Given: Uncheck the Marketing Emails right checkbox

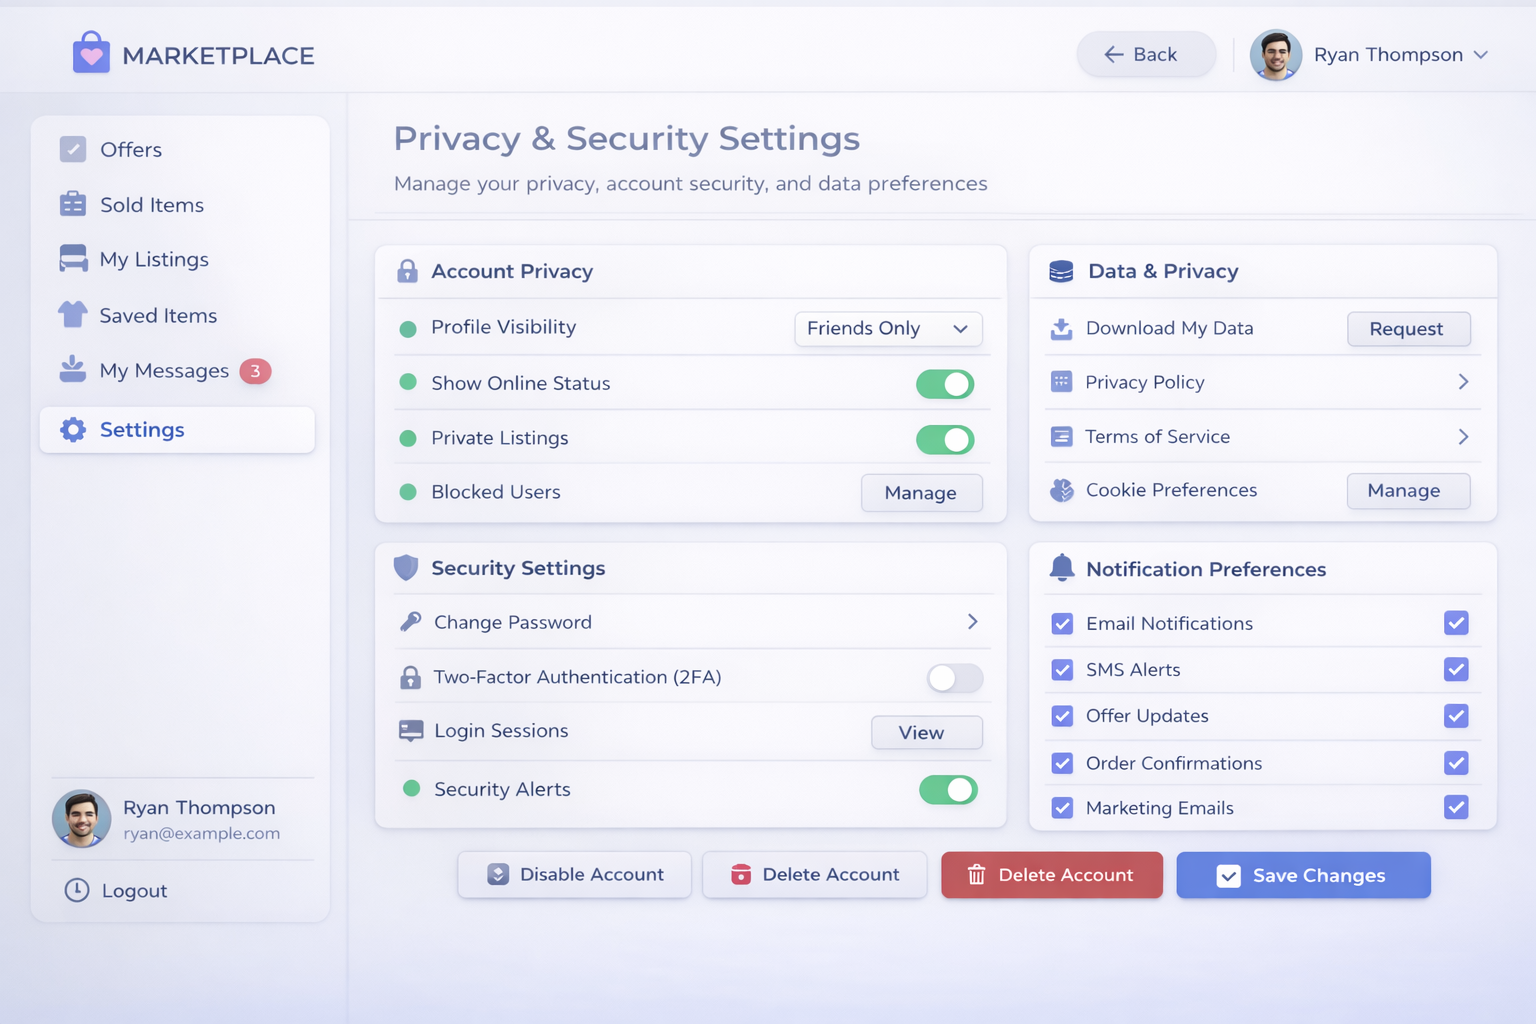Looking at the screenshot, I should 1456,807.
